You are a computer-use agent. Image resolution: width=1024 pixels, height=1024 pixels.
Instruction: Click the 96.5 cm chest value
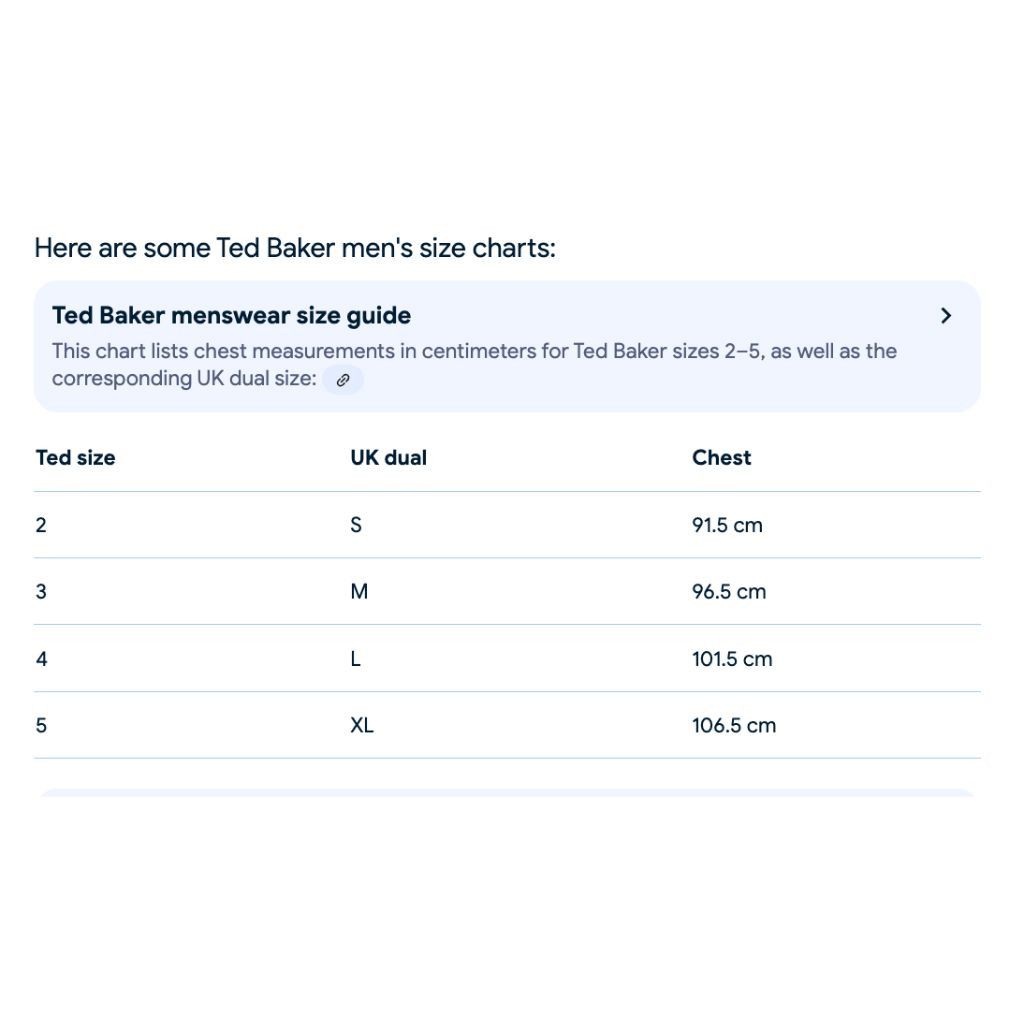729,592
